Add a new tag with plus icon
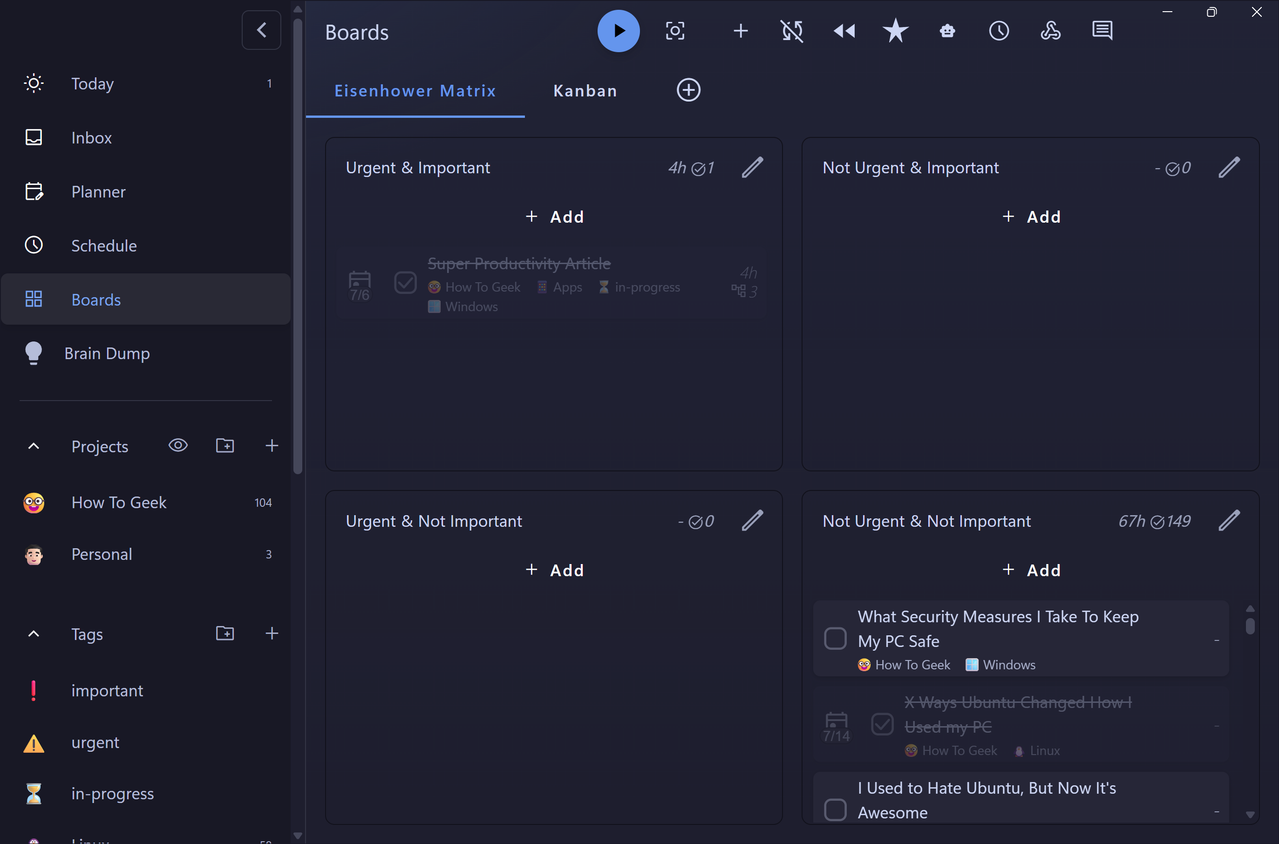Image resolution: width=1279 pixels, height=844 pixels. (x=271, y=634)
